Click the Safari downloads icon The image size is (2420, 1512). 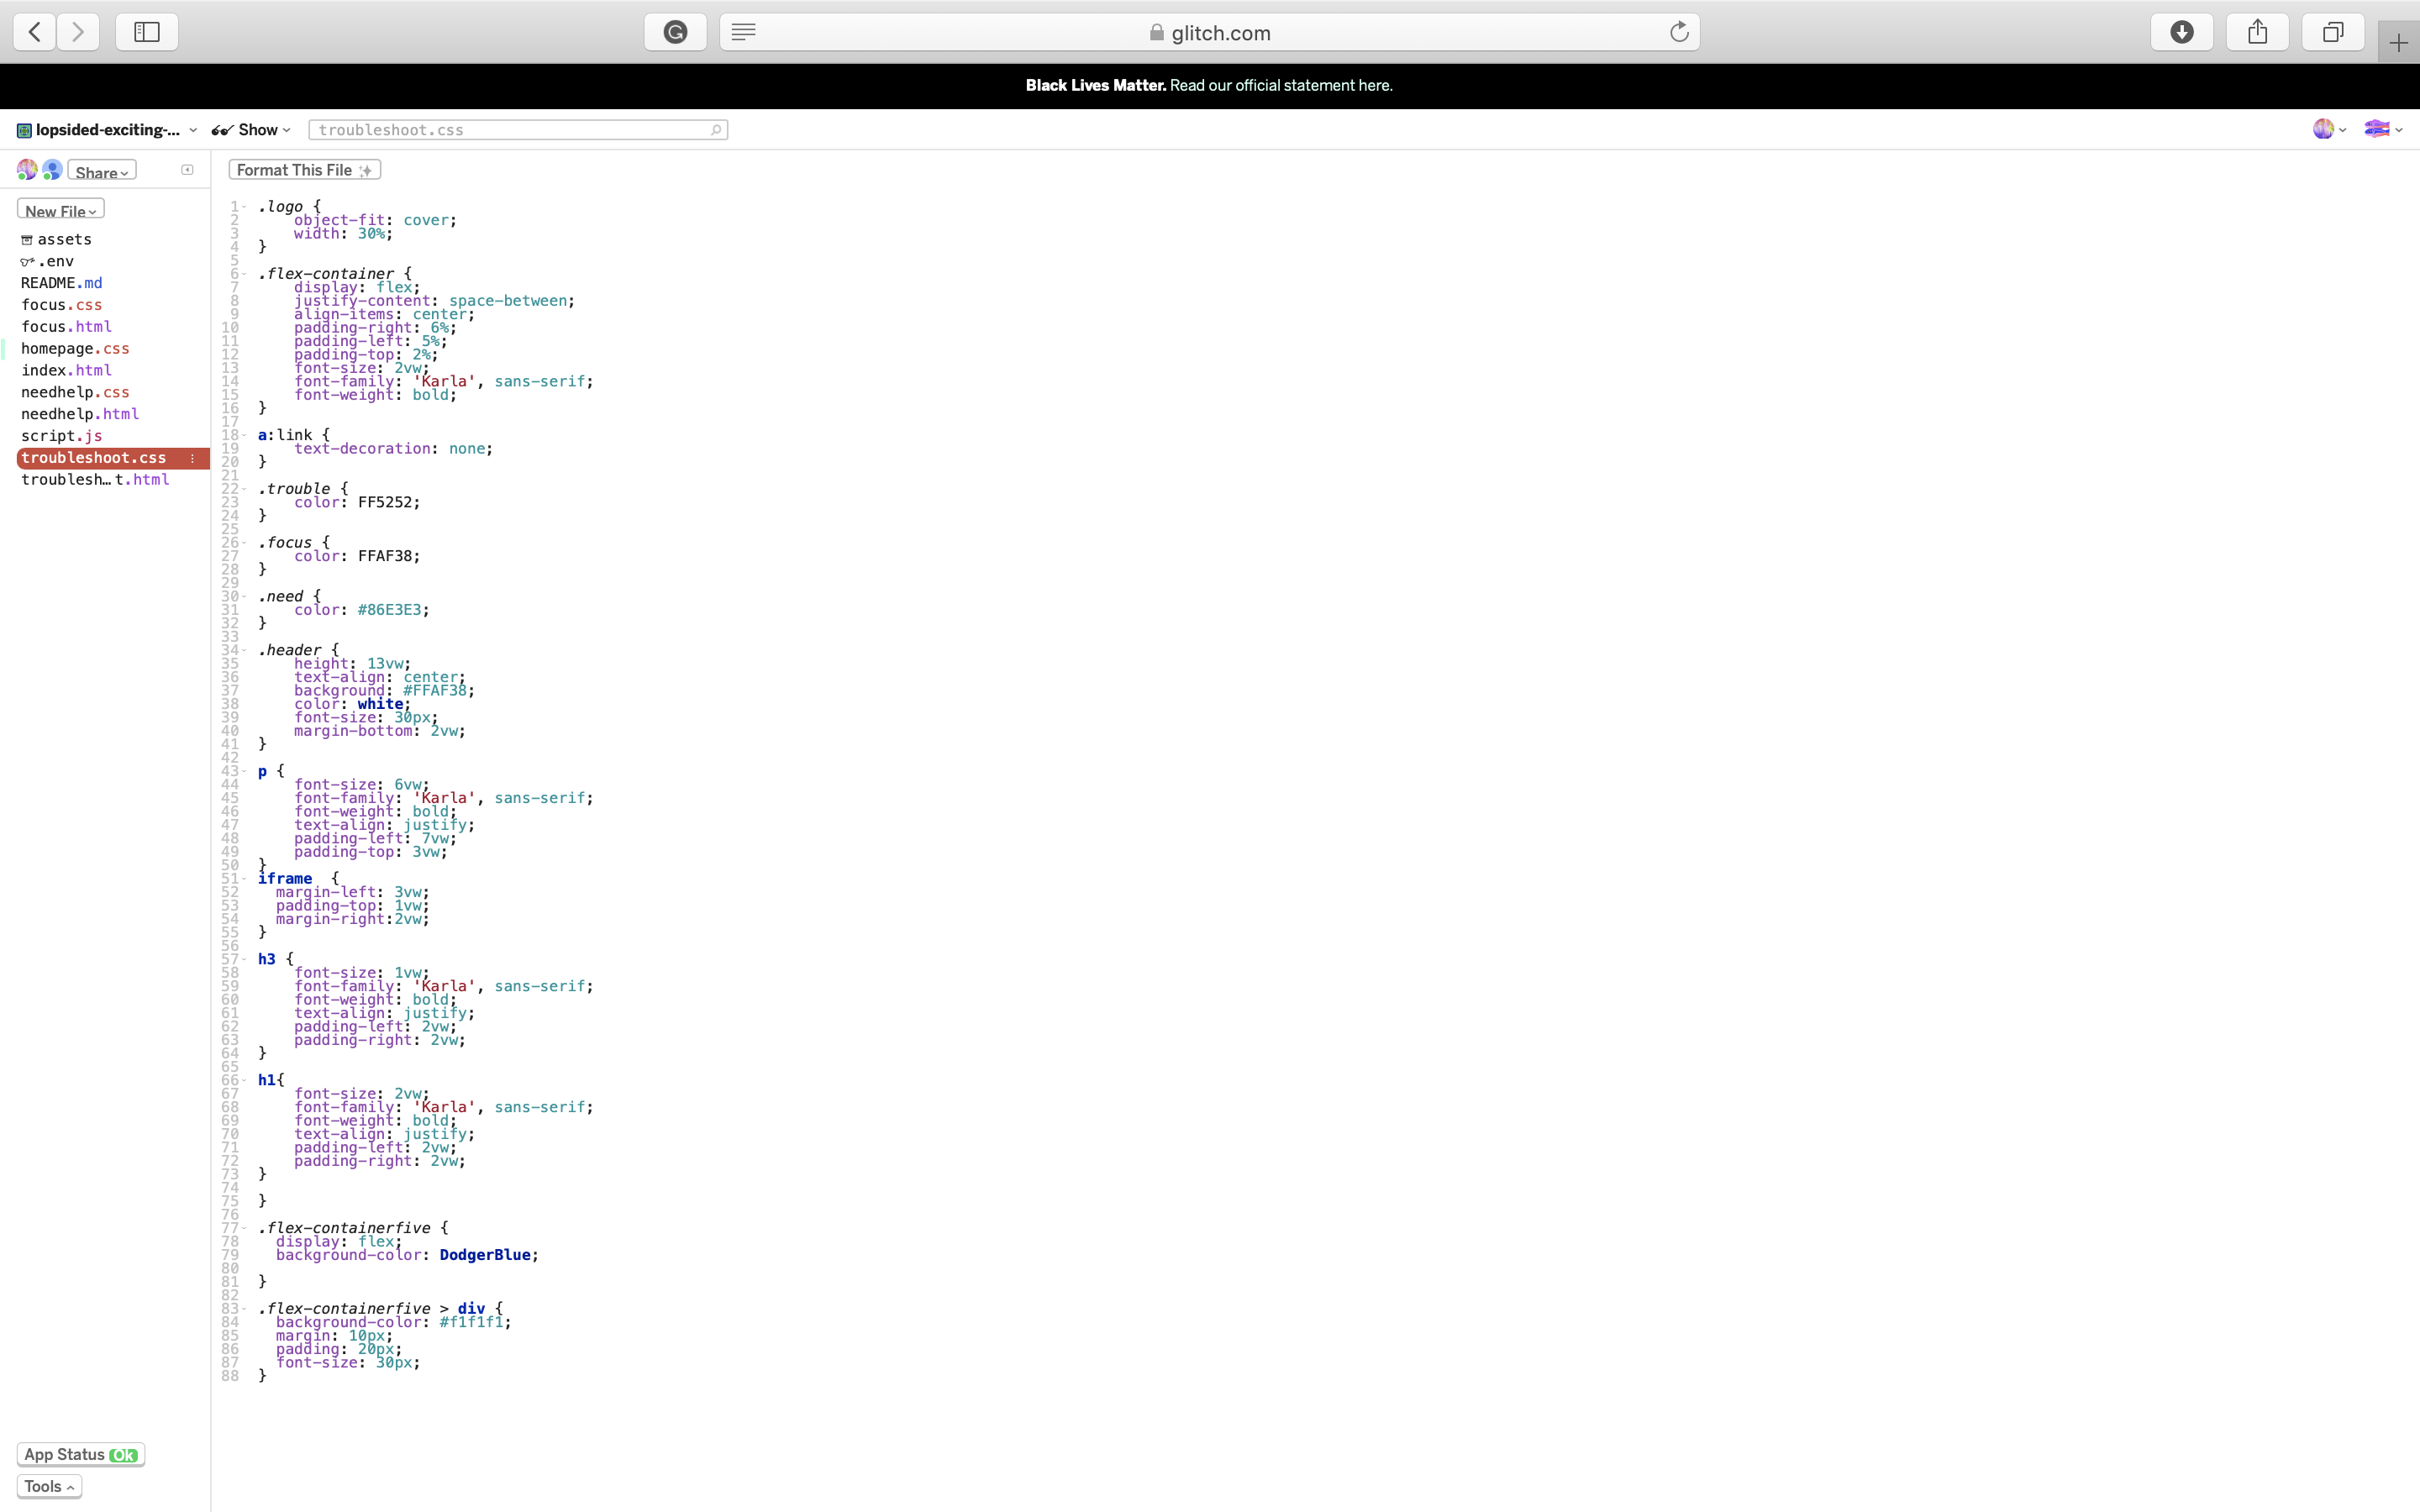point(2181,32)
